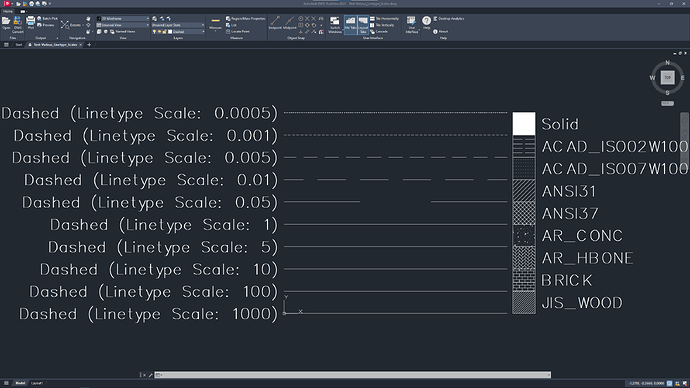Expand the Unsaved Layer State dropdown

pyautogui.click(x=178, y=25)
